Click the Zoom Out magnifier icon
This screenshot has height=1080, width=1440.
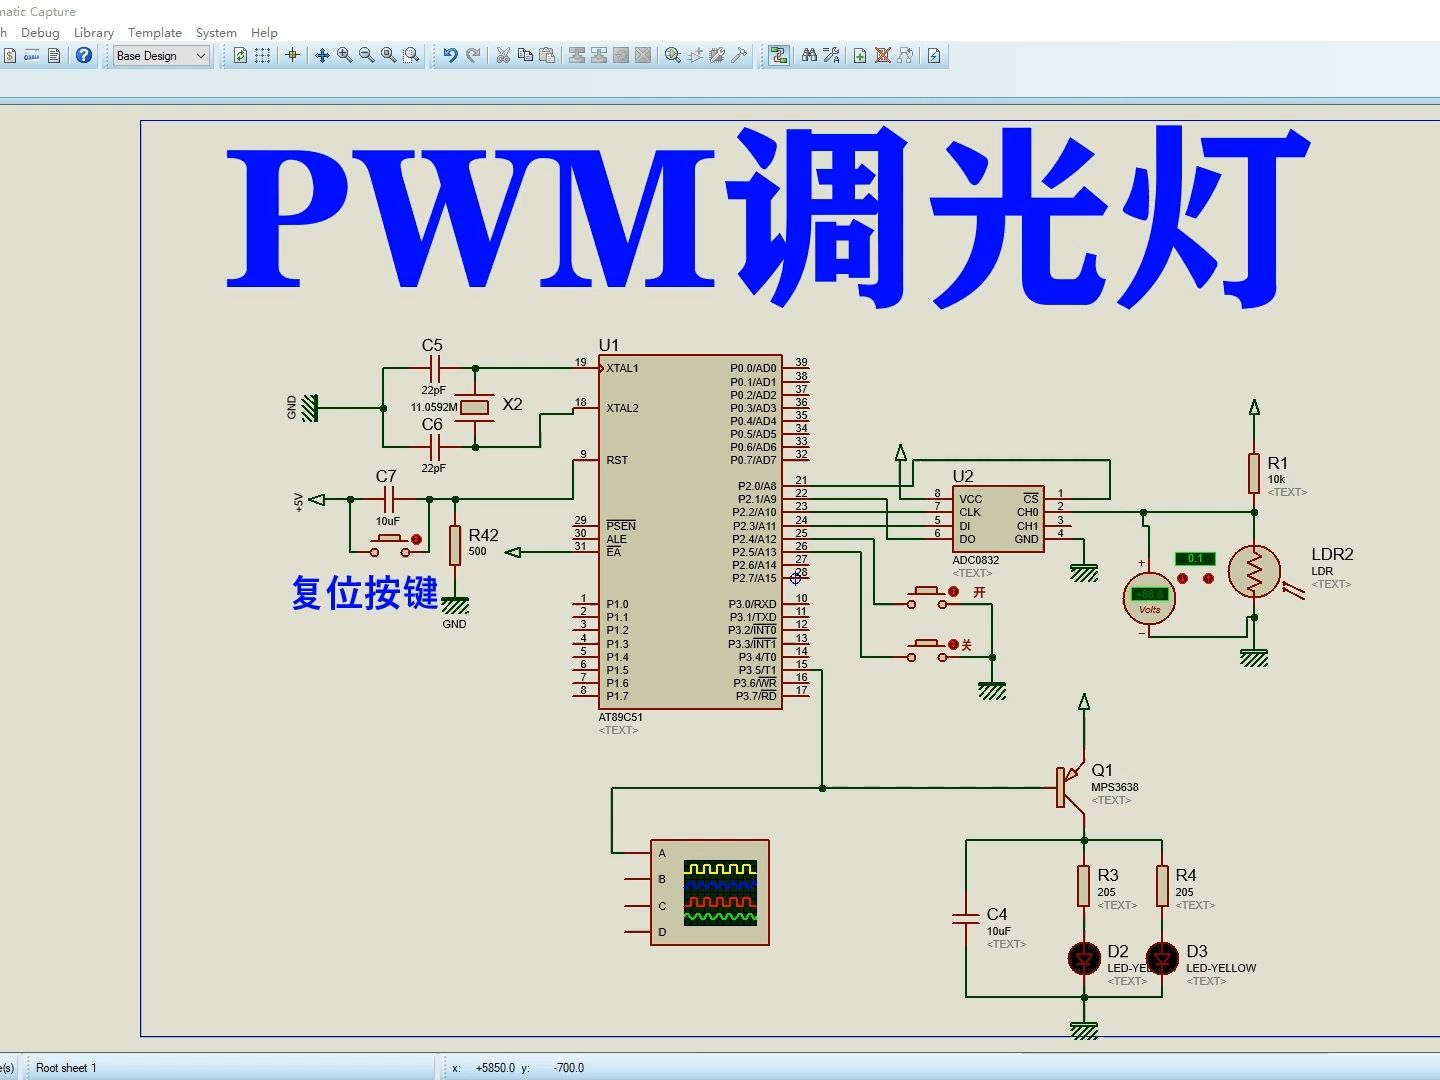coord(366,56)
